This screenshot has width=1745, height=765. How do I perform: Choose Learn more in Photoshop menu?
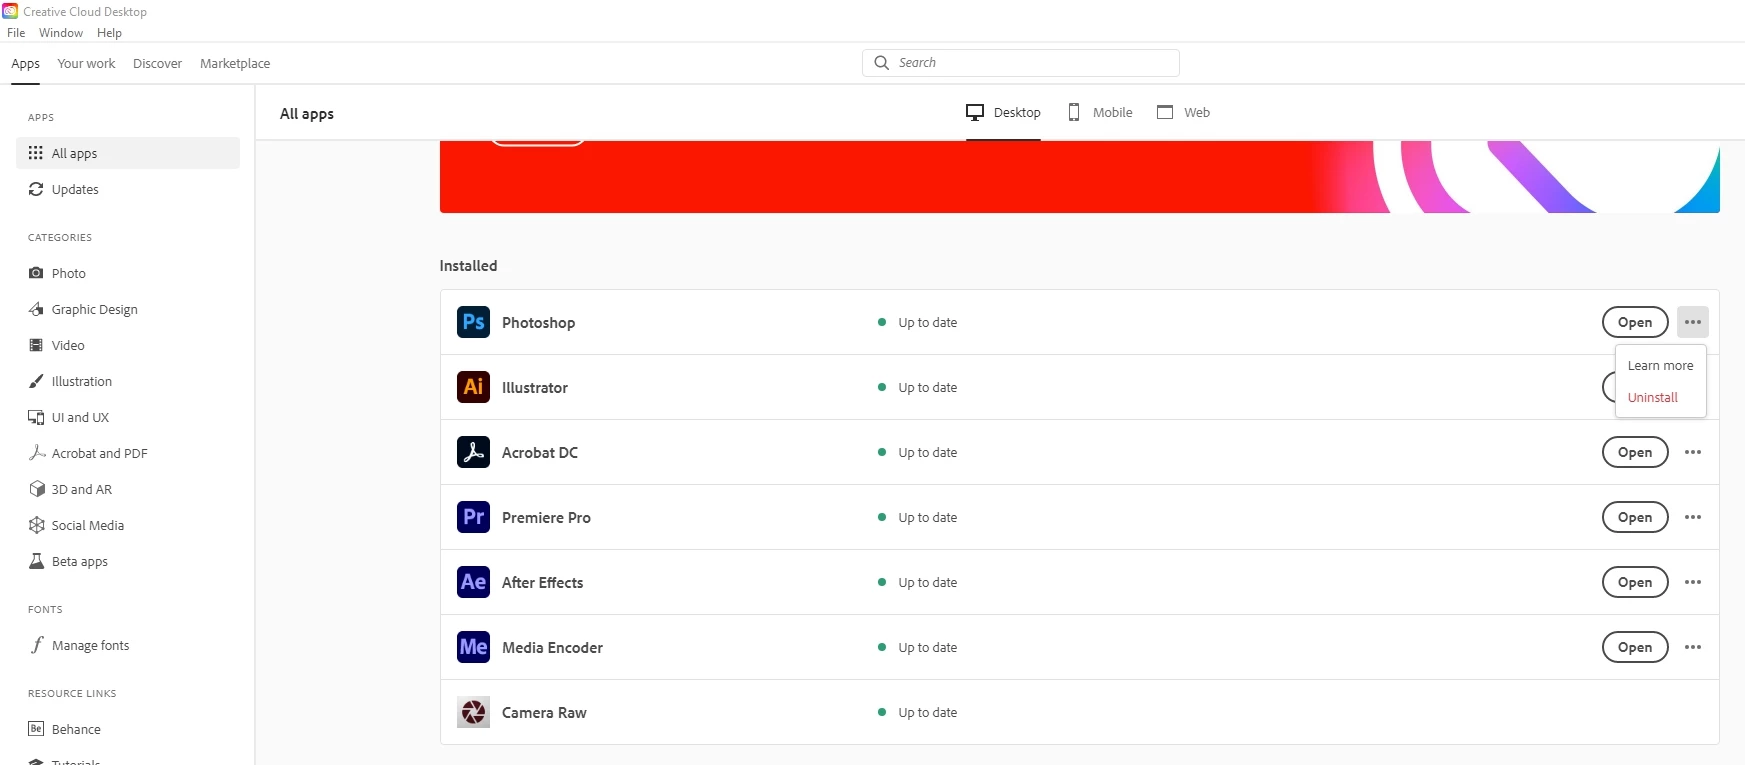pyautogui.click(x=1660, y=365)
